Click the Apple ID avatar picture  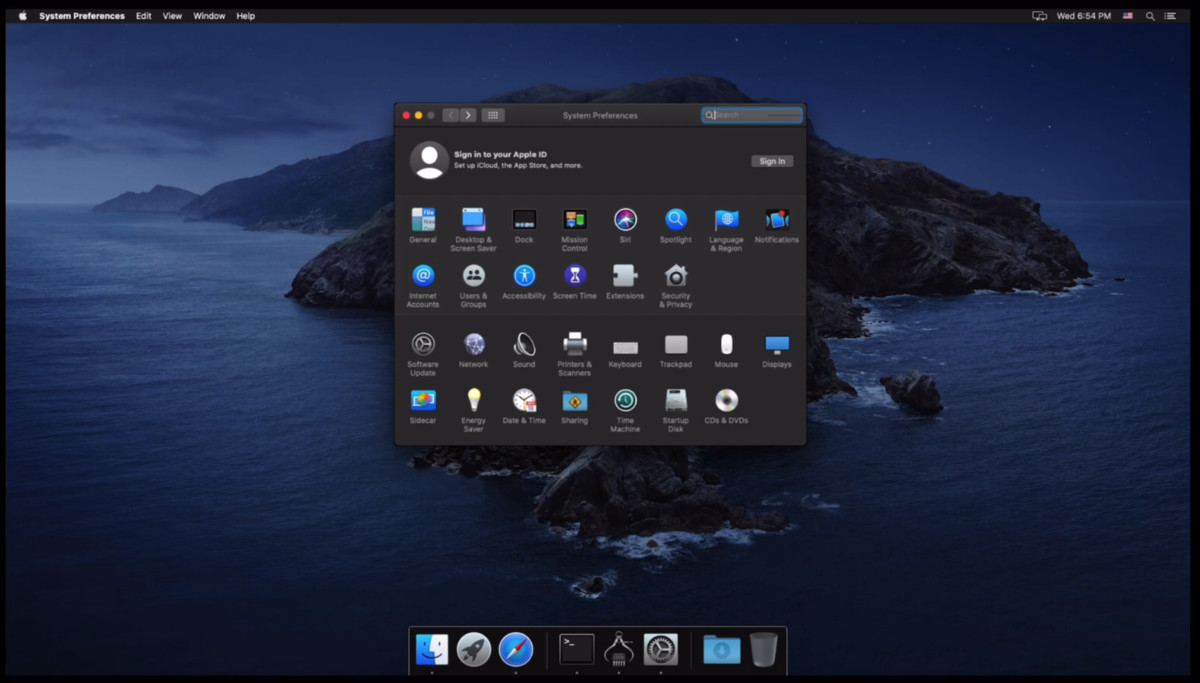(x=430, y=160)
